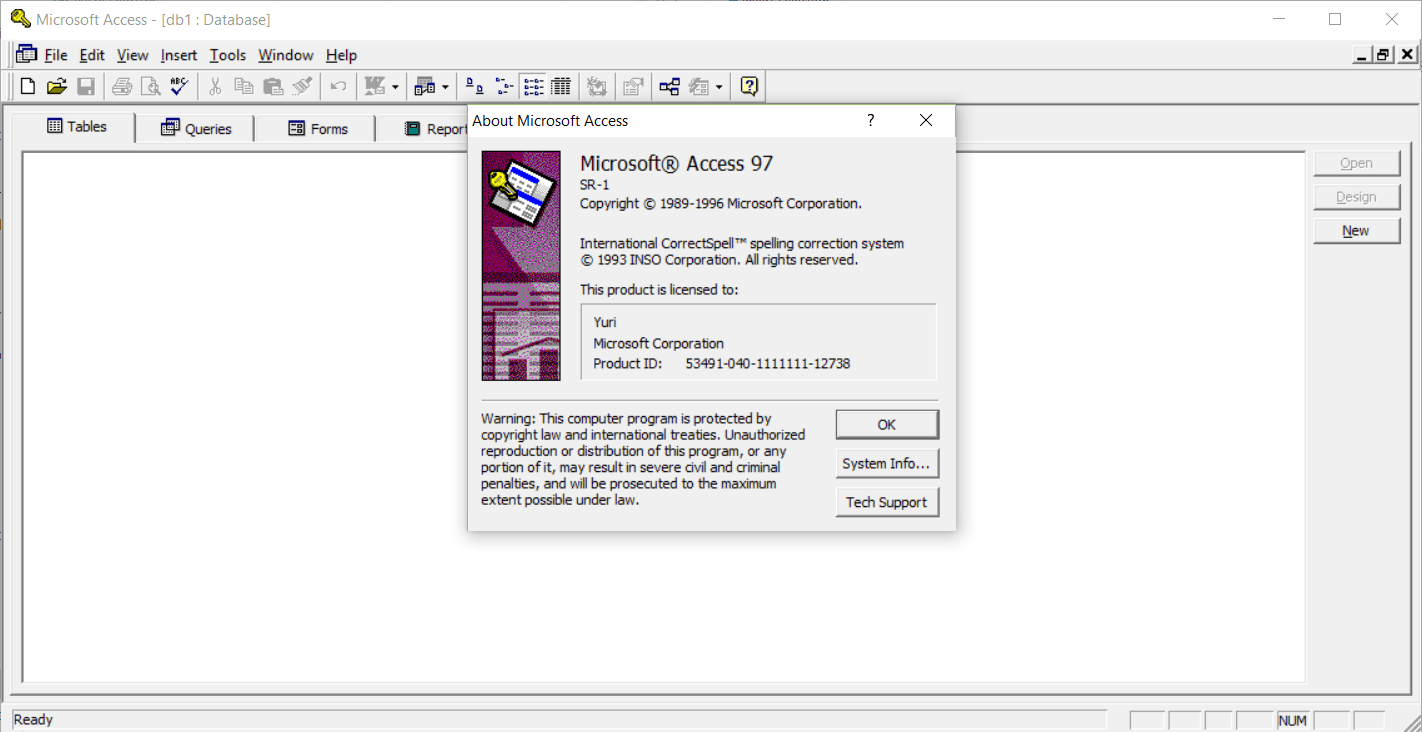Open an existing database file
This screenshot has height=732, width=1422.
click(57, 86)
